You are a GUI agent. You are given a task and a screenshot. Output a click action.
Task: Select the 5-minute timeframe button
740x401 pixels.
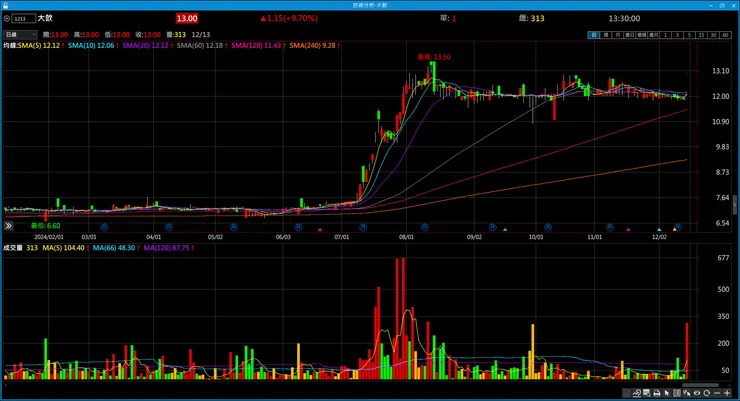pos(689,35)
